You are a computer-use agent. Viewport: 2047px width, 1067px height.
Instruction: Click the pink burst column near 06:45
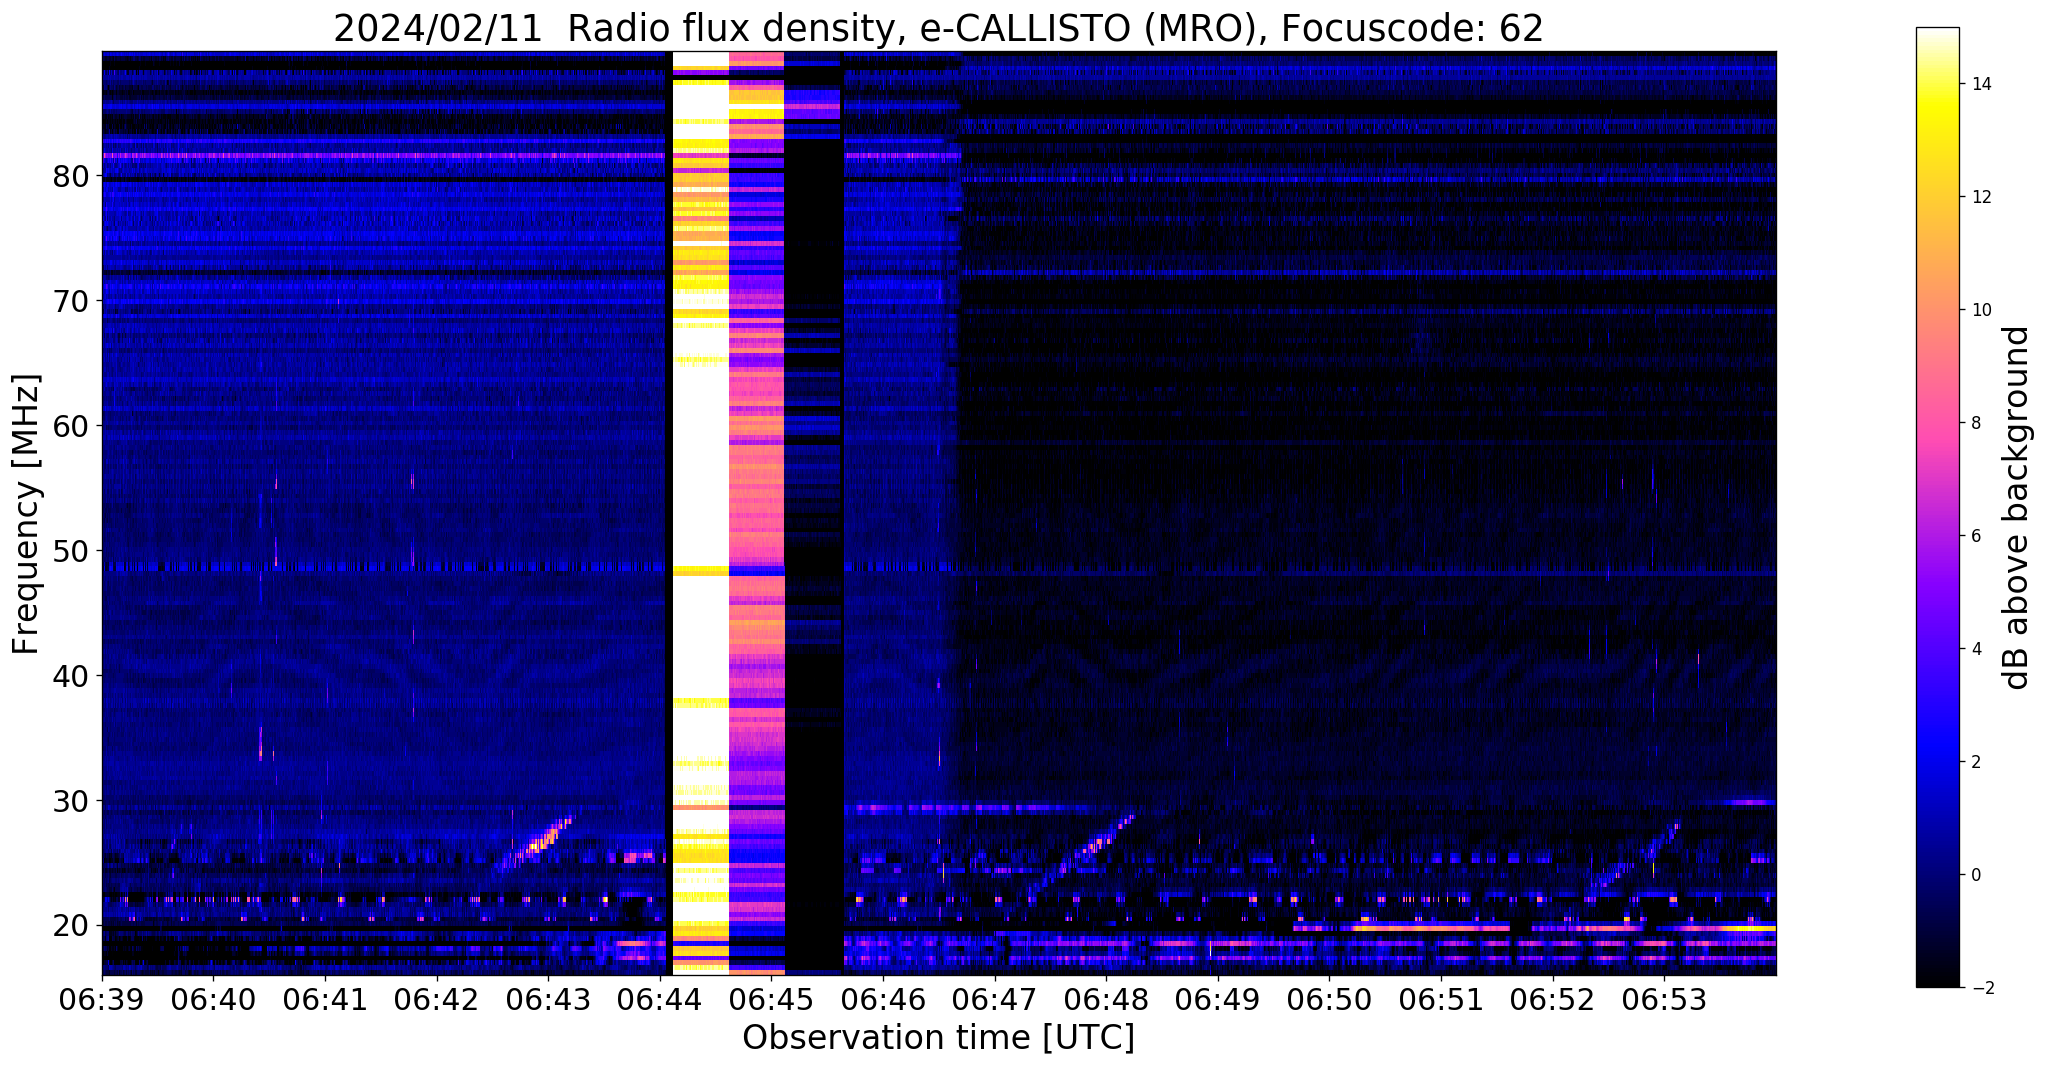pos(757,512)
